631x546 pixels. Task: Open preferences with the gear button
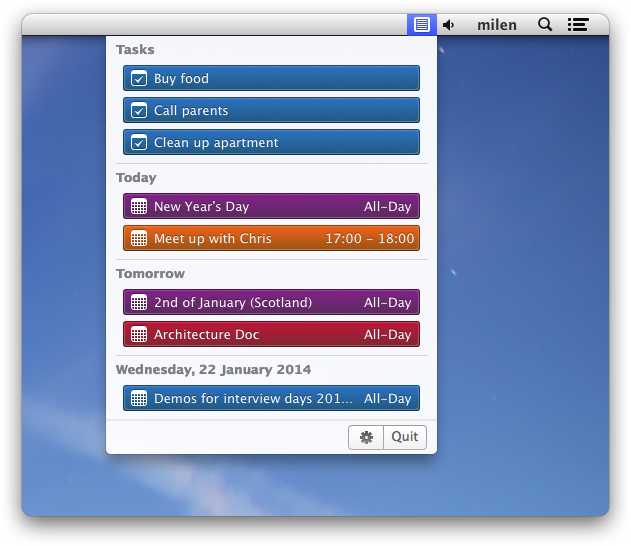pyautogui.click(x=366, y=437)
